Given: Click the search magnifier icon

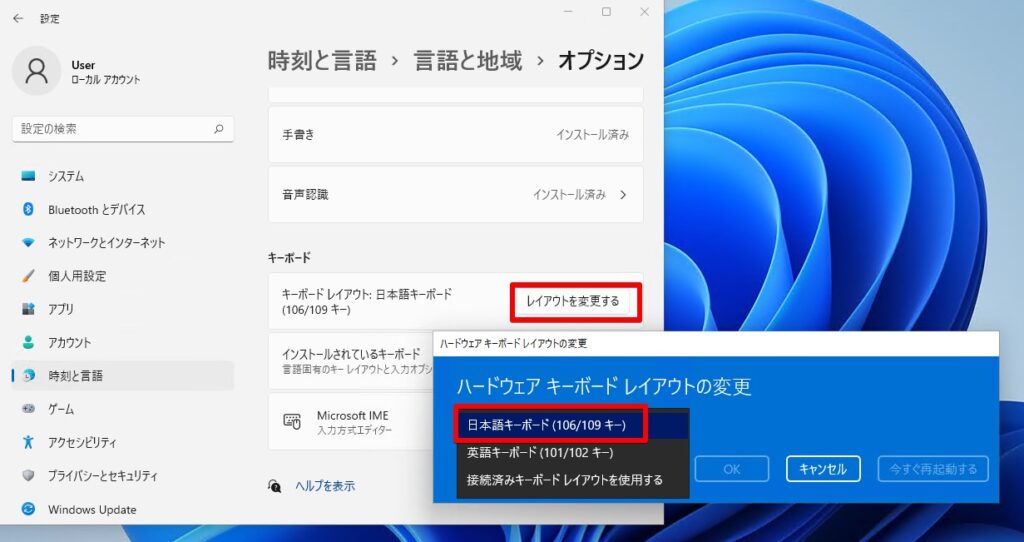Looking at the screenshot, I should tap(219, 129).
